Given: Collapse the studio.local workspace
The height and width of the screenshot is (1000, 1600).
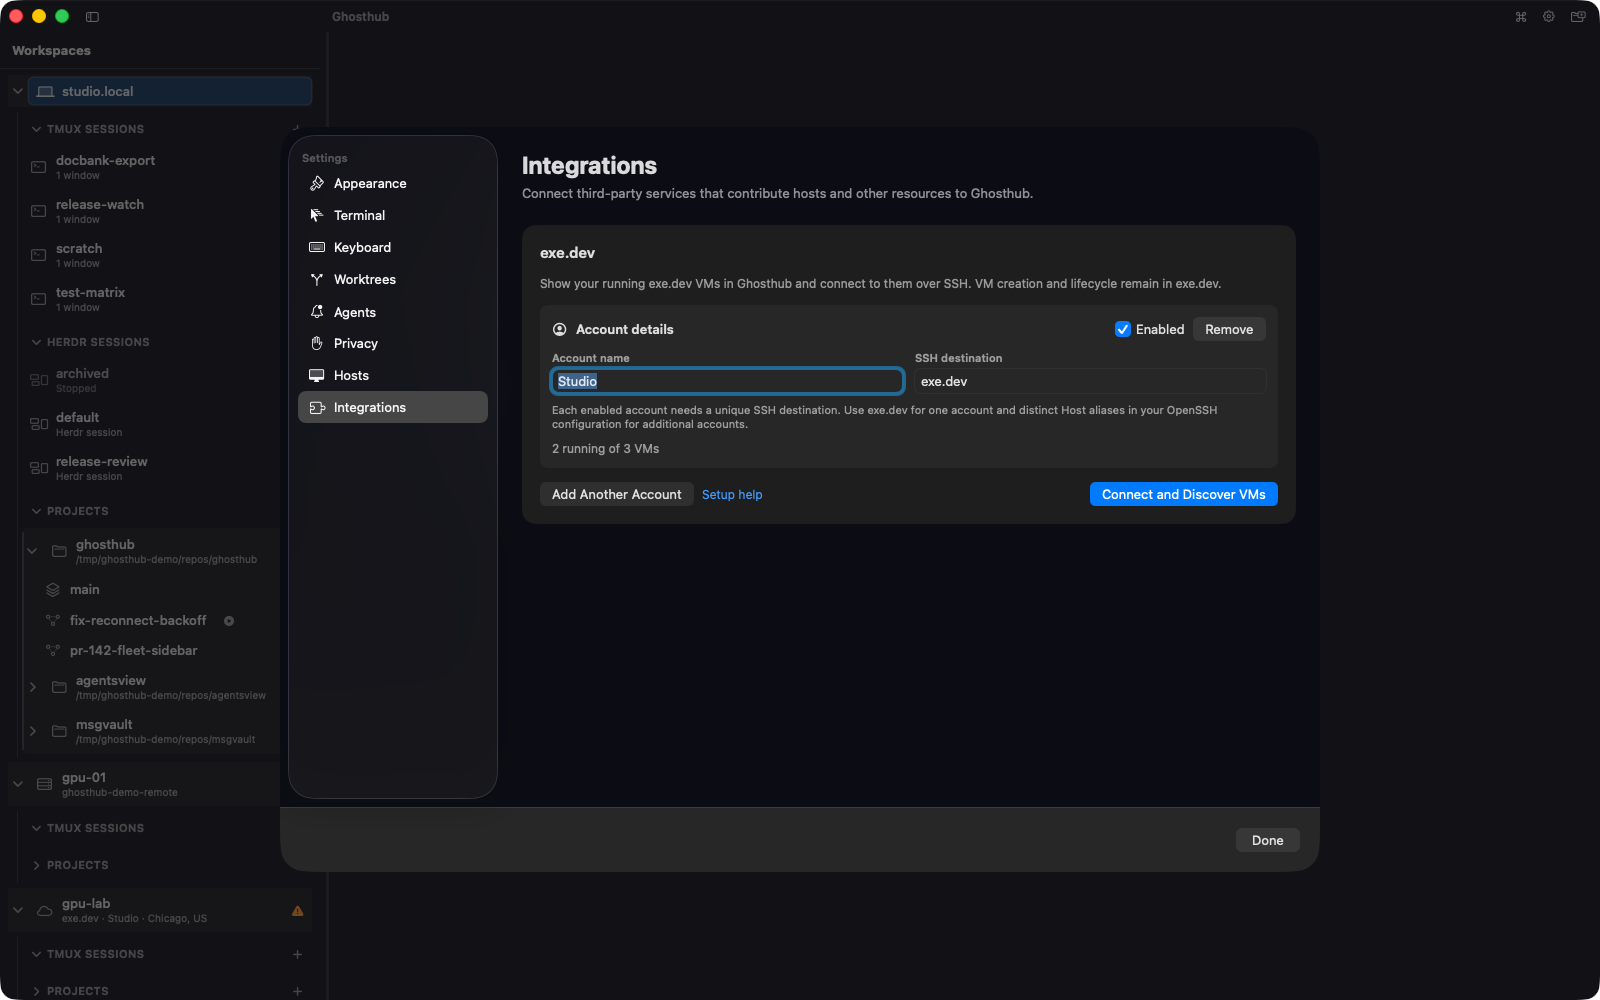Looking at the screenshot, I should 17,91.
